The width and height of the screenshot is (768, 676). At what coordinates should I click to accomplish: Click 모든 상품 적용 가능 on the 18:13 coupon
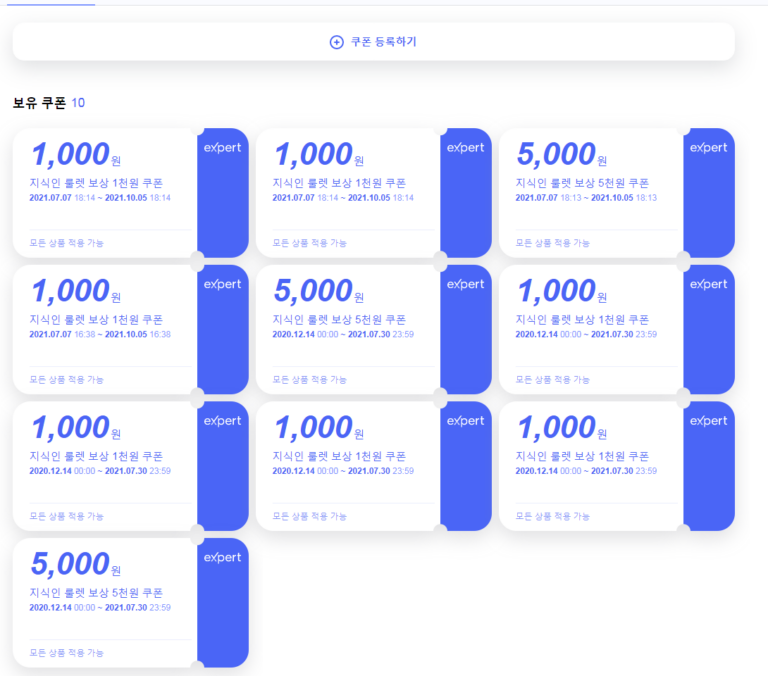tap(552, 243)
